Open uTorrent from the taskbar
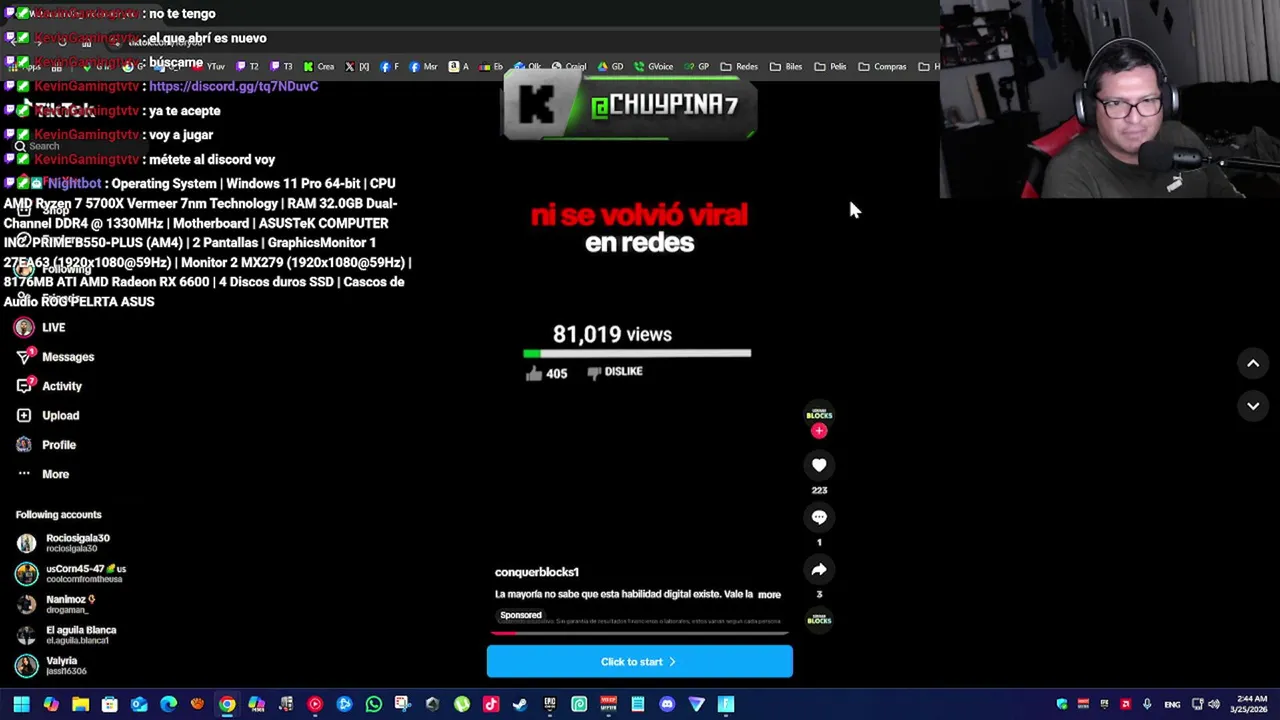The height and width of the screenshot is (720, 1280). 461,704
